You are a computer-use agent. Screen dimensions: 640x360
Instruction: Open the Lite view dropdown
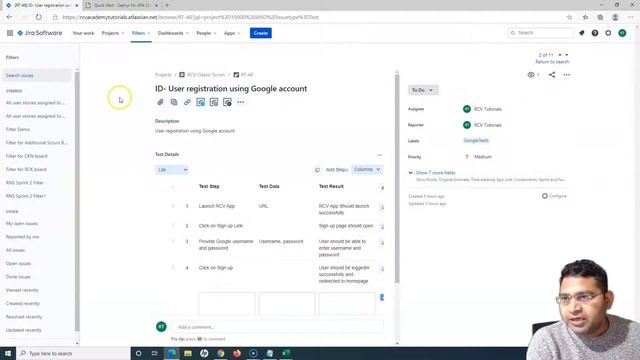172,169
